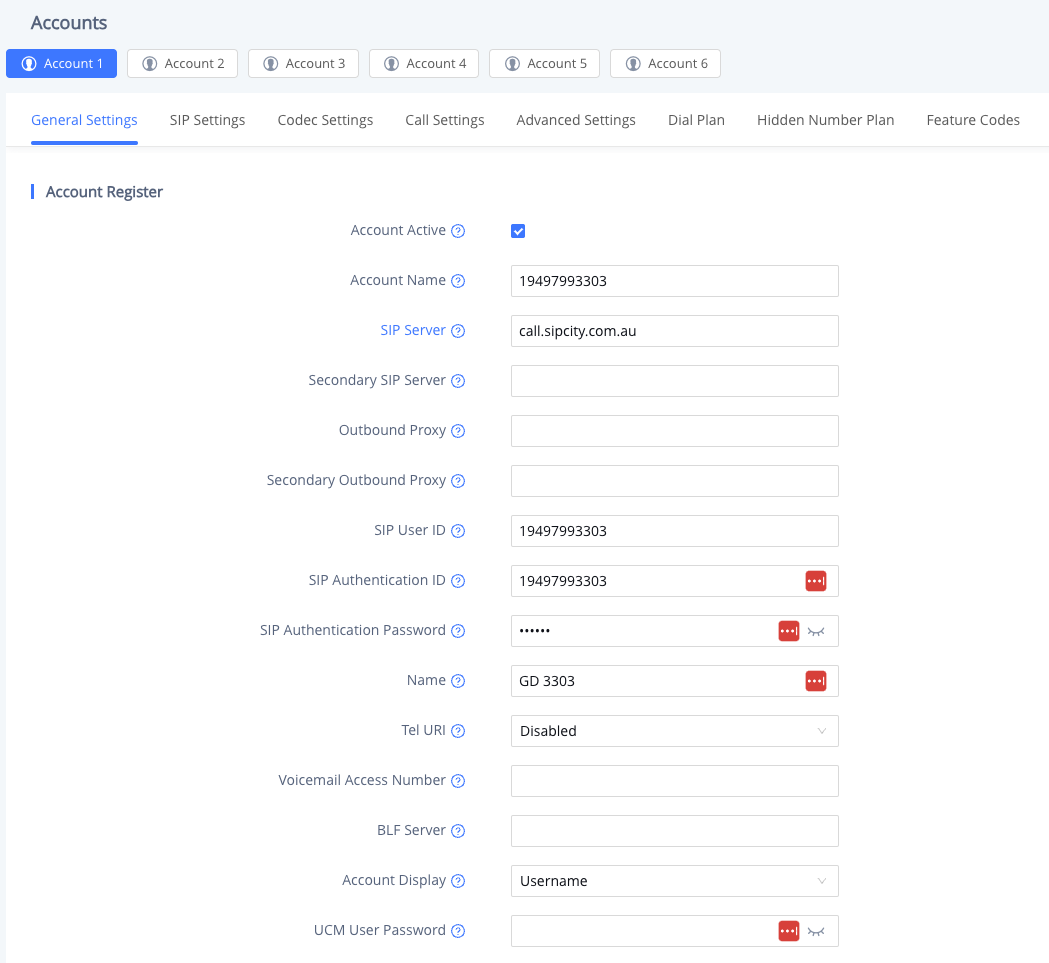Click help icon beside Outbound Proxy
The width and height of the screenshot is (1049, 963).
458,431
